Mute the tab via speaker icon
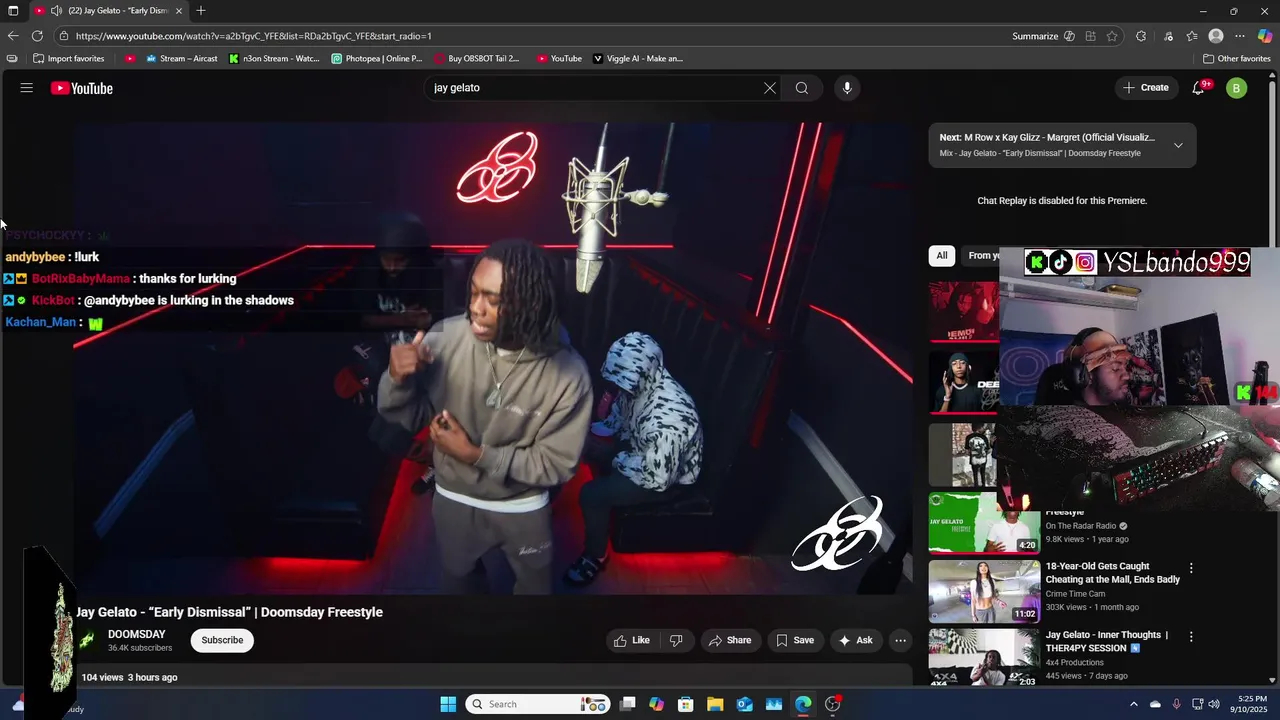 (x=57, y=11)
